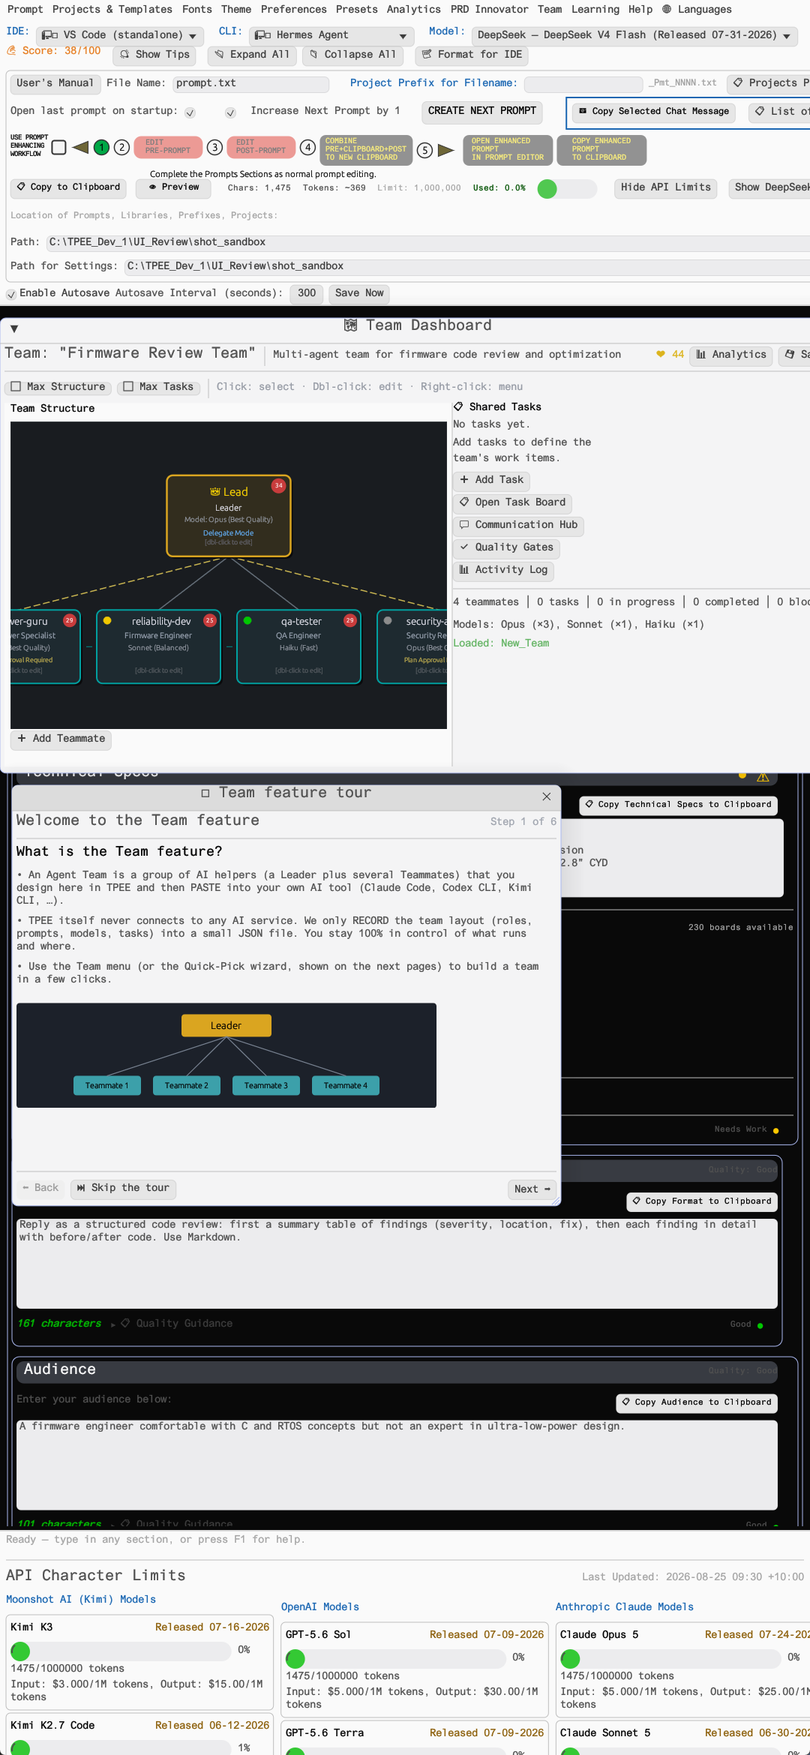Open the Analytics menu
Viewport: 810px width, 1755px height.
click(x=413, y=9)
